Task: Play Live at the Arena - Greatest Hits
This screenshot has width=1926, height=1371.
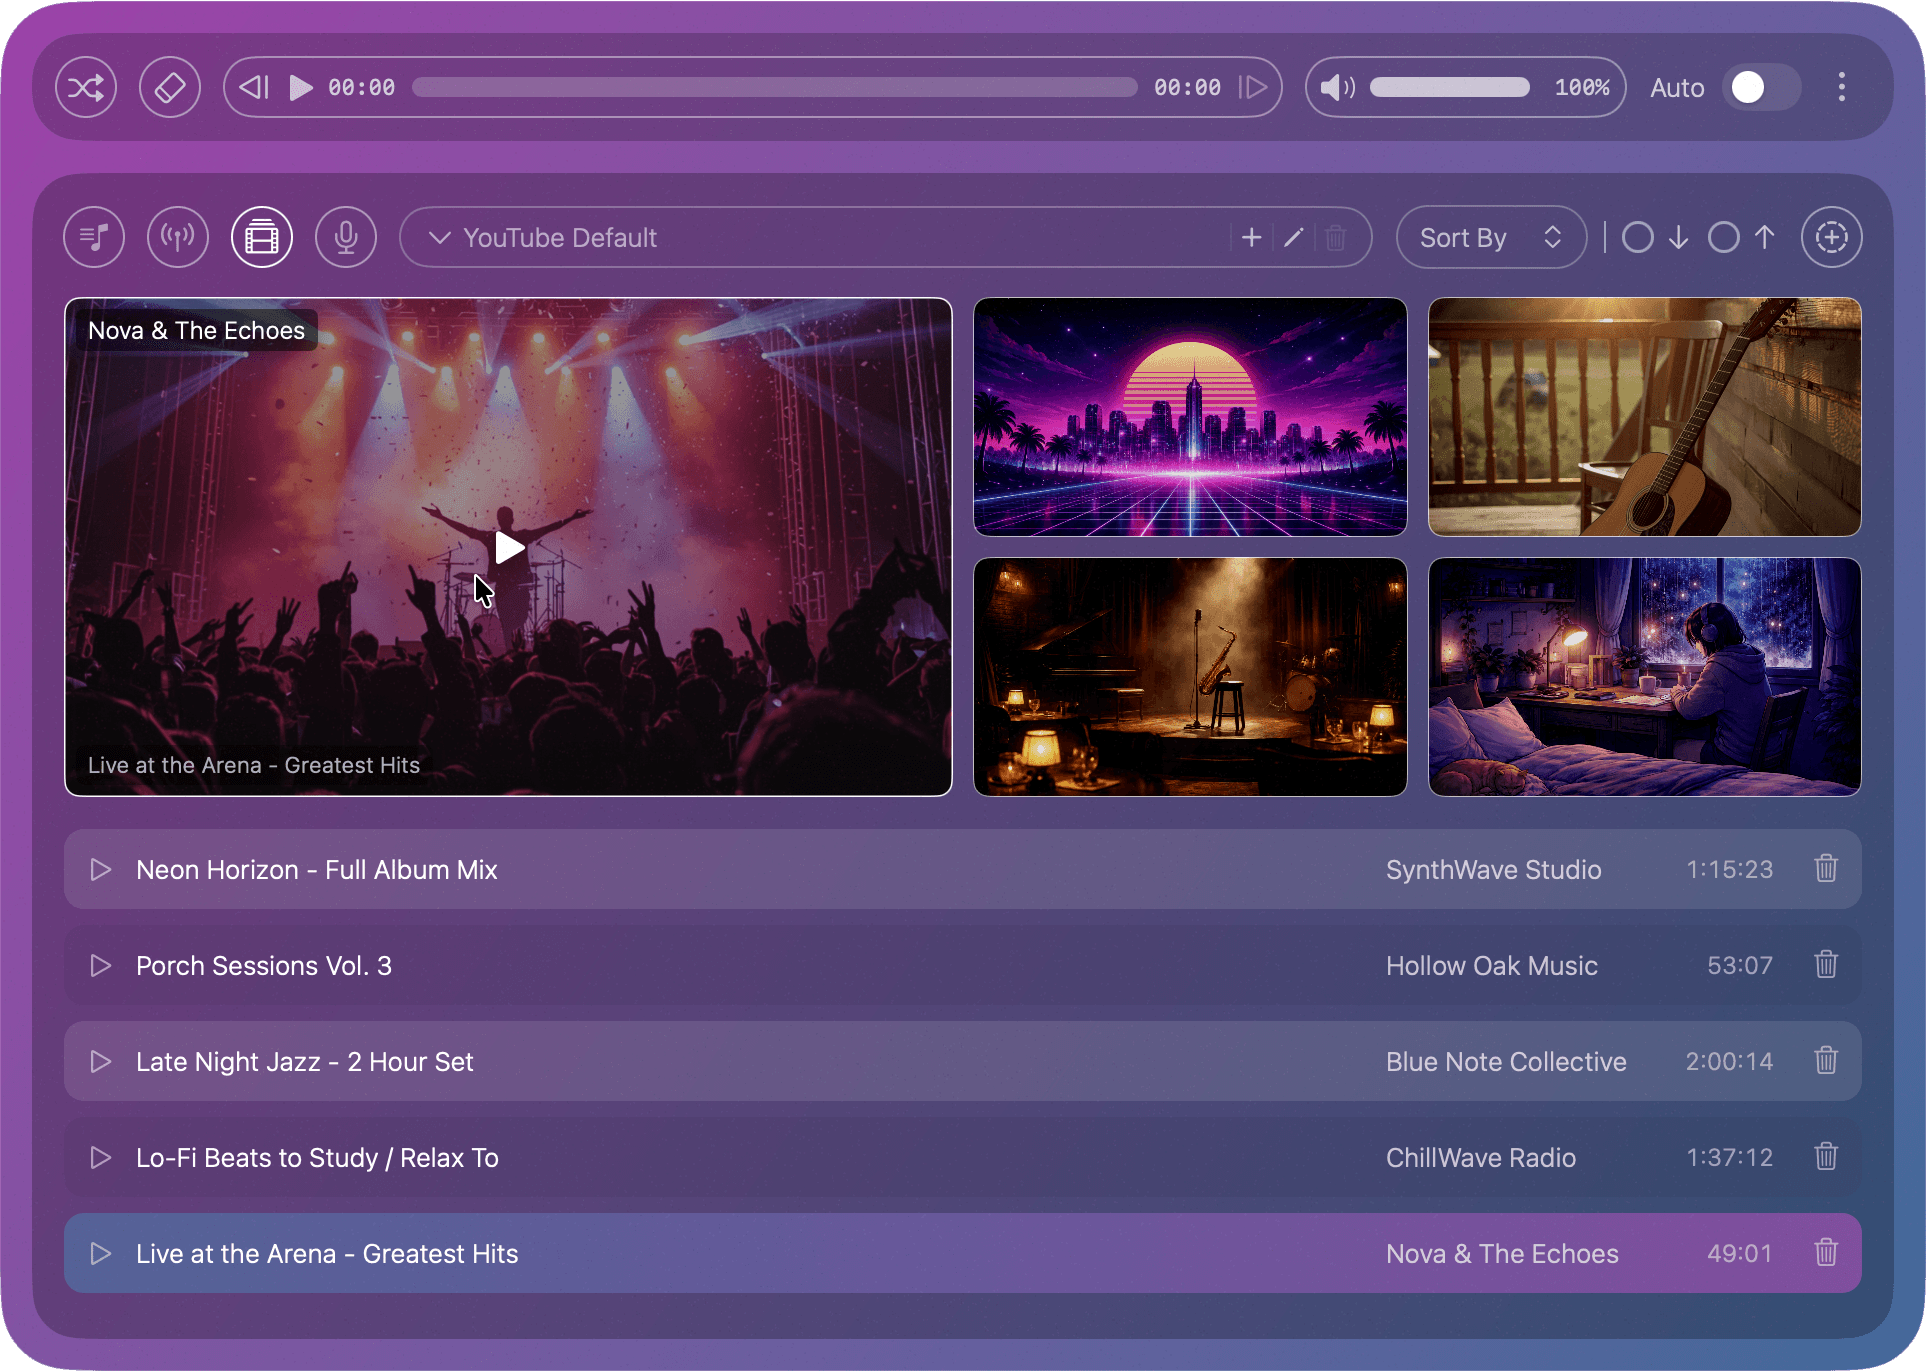Action: [100, 1253]
